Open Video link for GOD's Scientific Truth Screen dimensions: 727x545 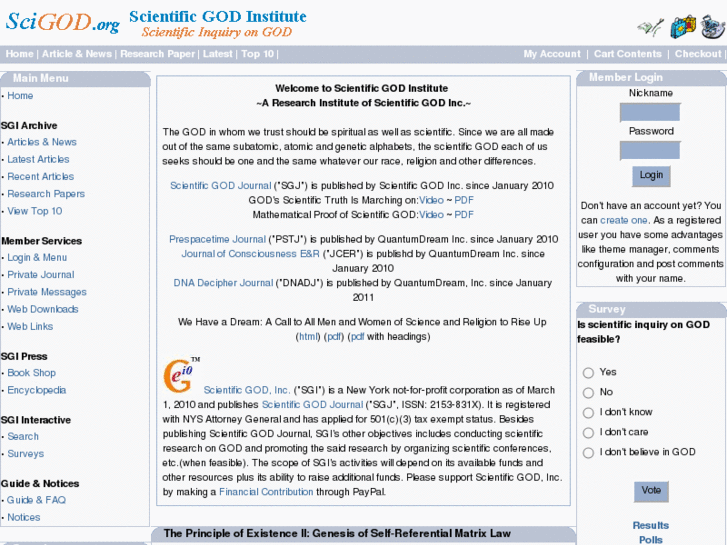pyautogui.click(x=431, y=200)
